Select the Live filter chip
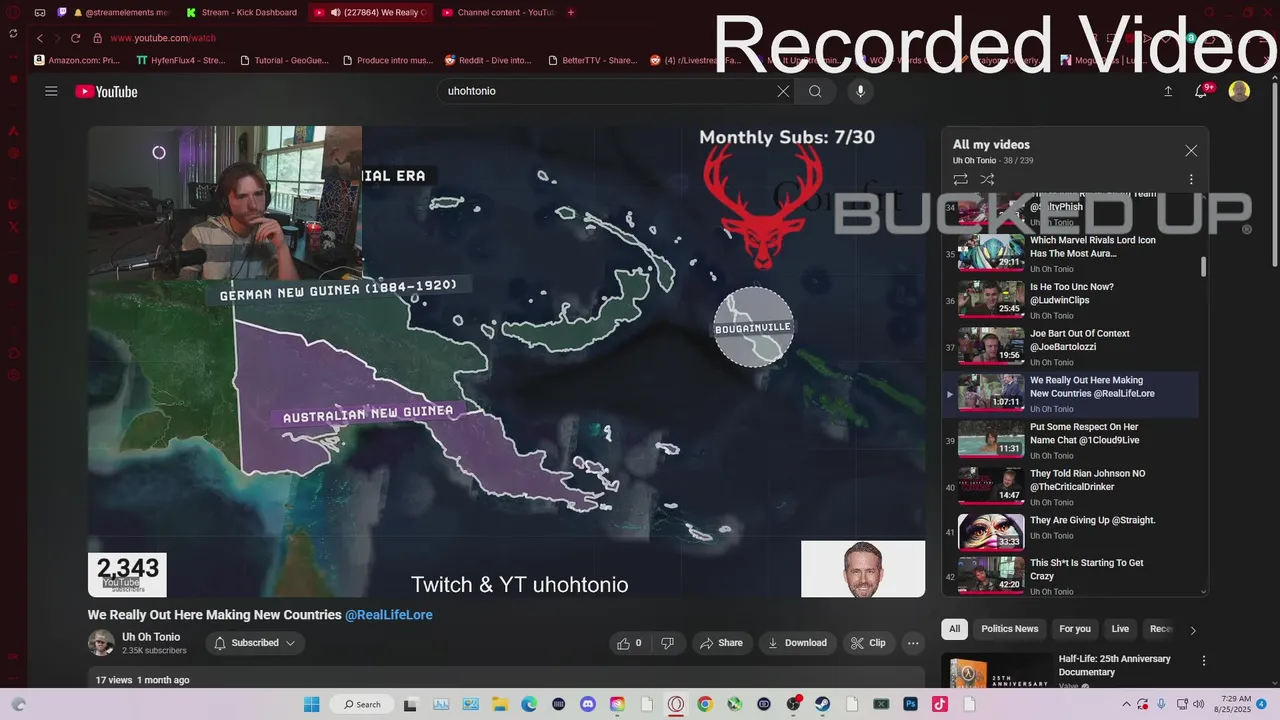The image size is (1280, 720). pos(1120,629)
